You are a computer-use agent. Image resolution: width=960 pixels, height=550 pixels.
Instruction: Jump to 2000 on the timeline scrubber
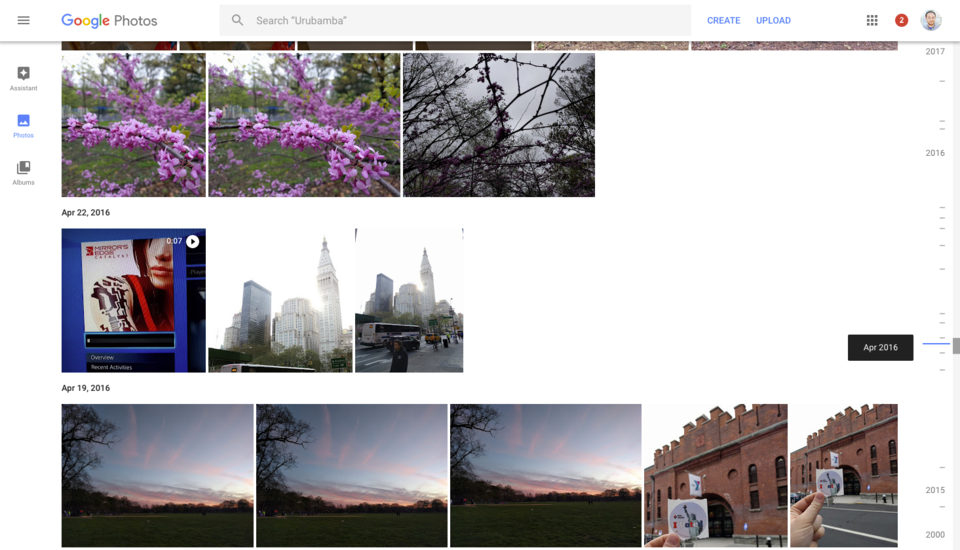(x=935, y=535)
